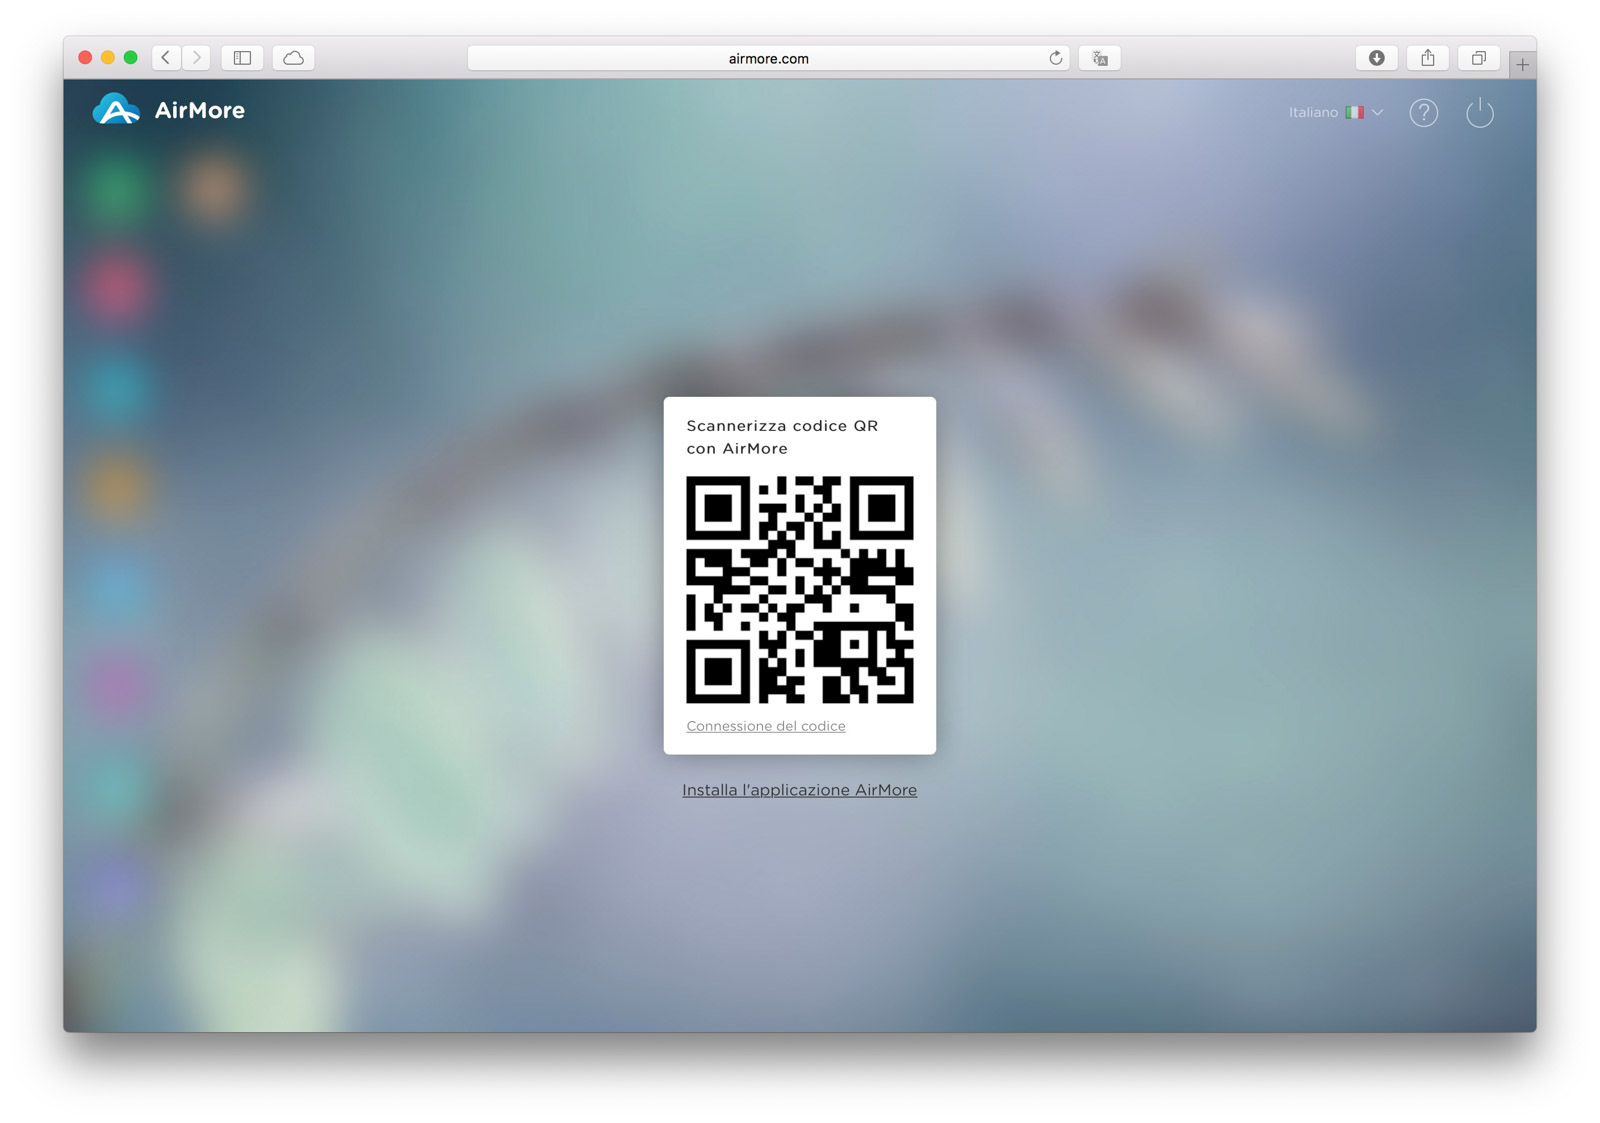
Task: Click the Connessione del codice link
Action: [766, 726]
